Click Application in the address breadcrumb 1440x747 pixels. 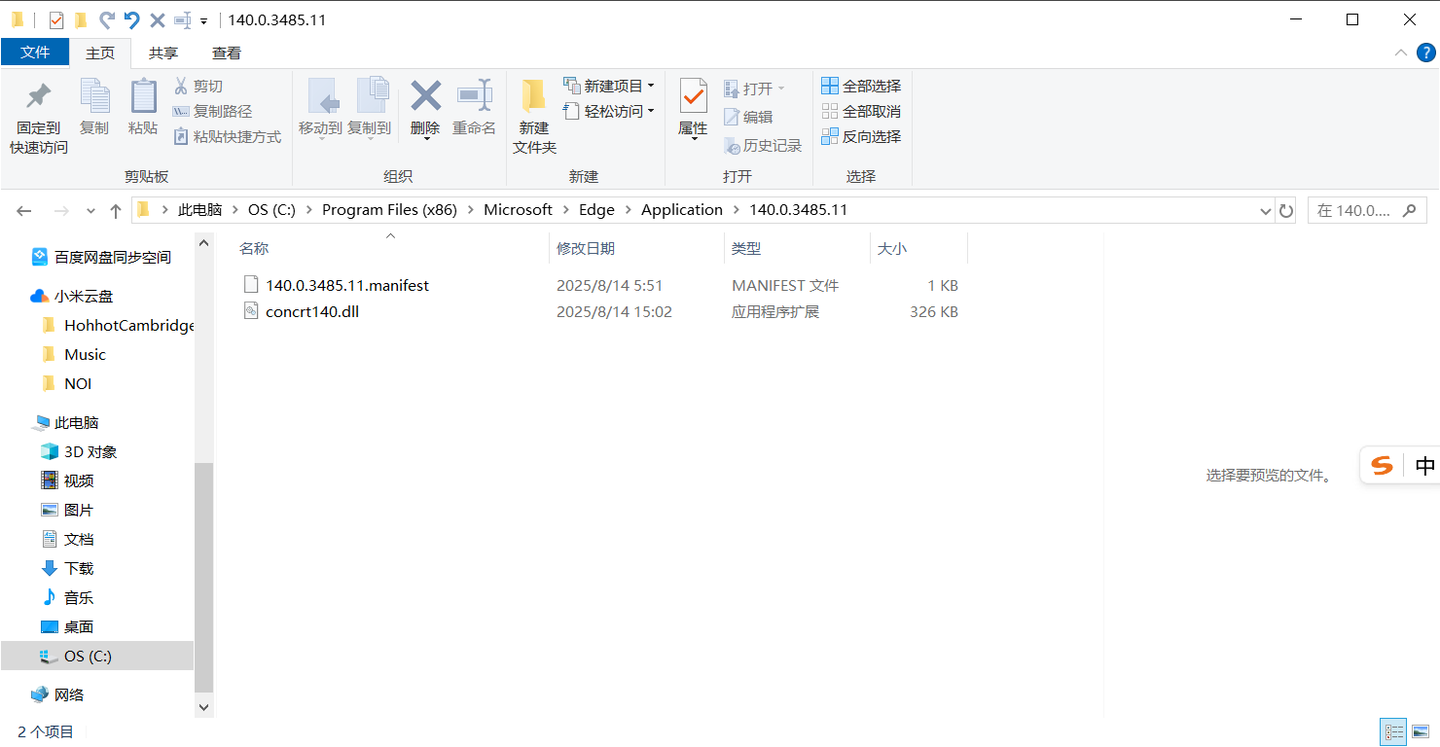pos(682,209)
